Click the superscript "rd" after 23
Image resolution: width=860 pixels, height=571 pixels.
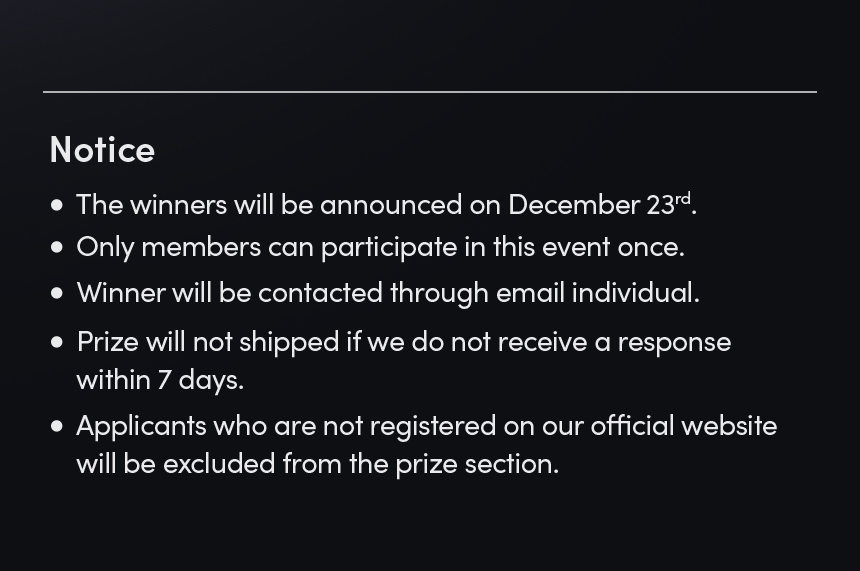683,199
